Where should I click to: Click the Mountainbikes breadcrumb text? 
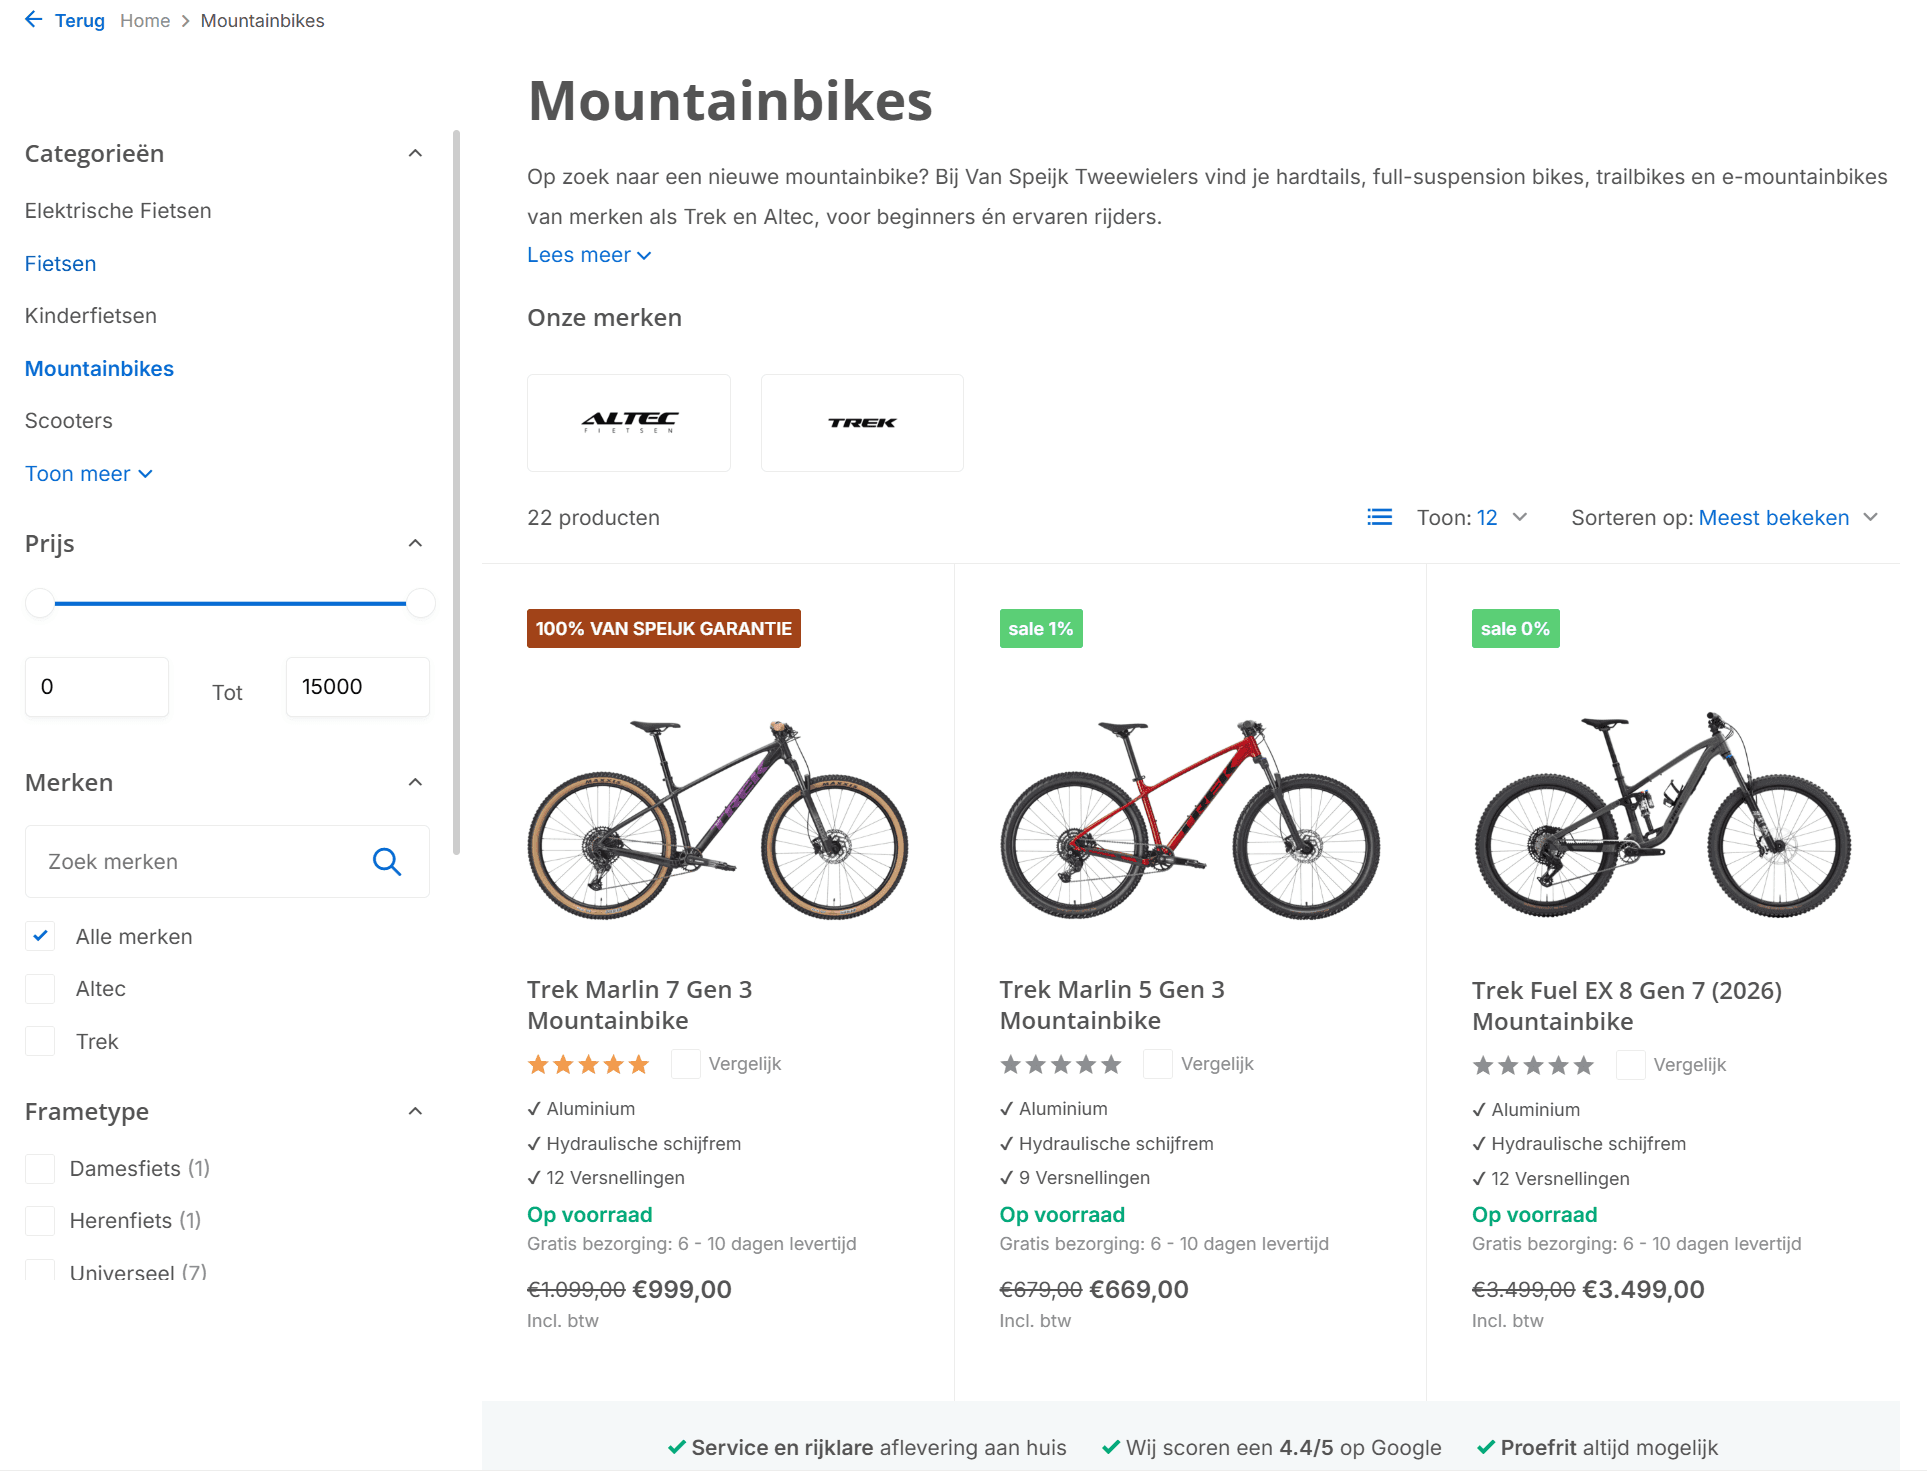(262, 21)
